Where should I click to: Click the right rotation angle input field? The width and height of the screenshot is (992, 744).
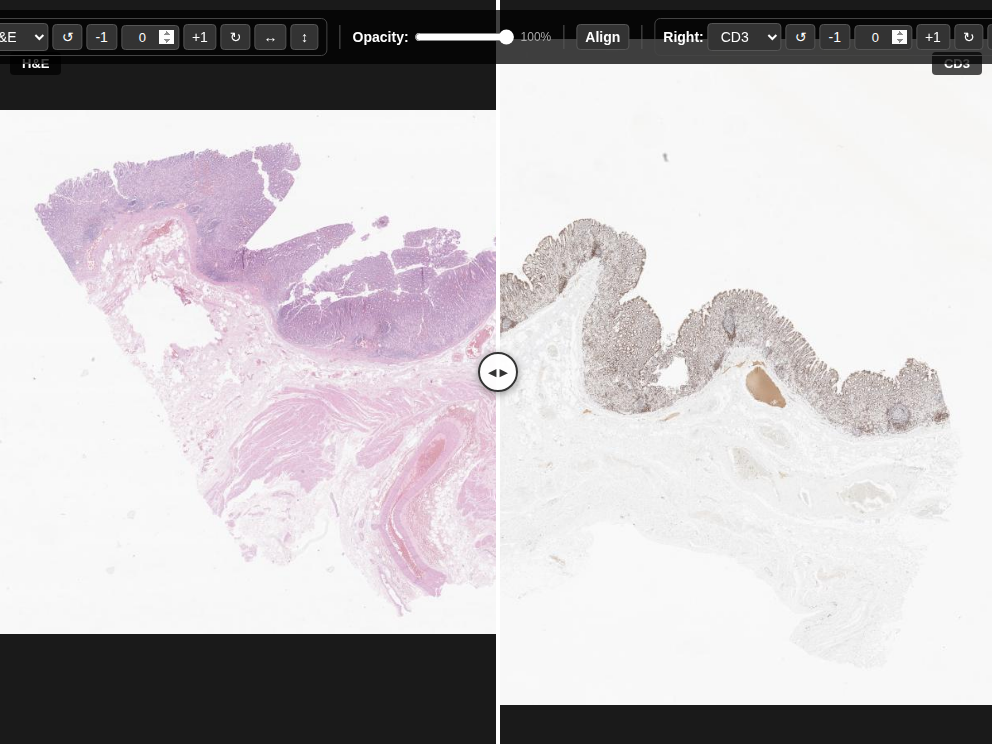[874, 37]
